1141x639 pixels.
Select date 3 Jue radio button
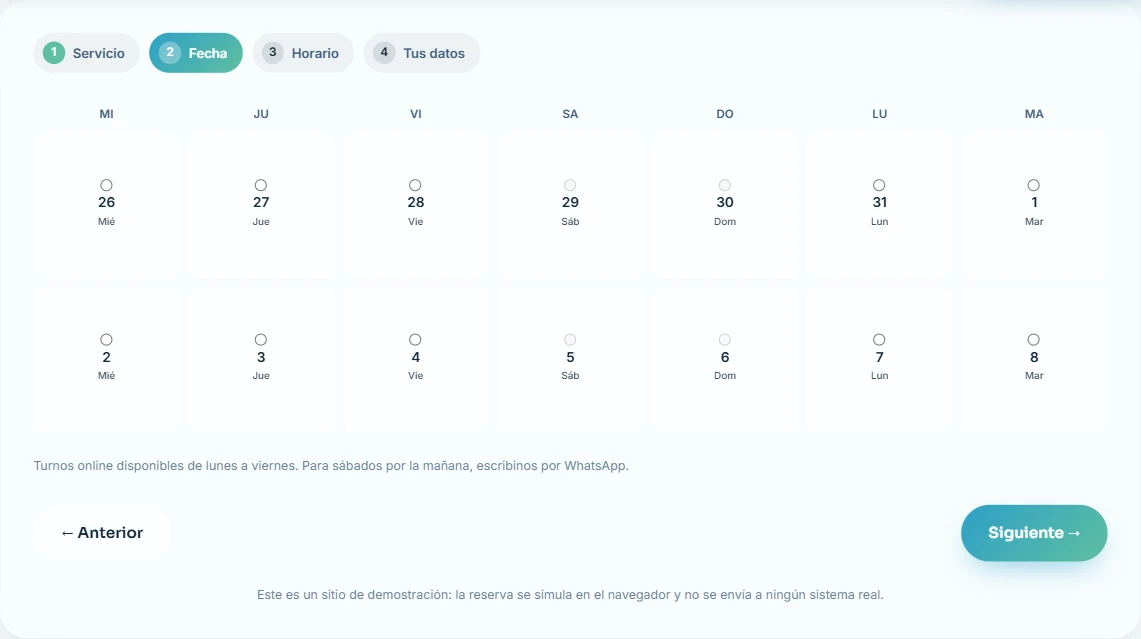pyautogui.click(x=261, y=339)
